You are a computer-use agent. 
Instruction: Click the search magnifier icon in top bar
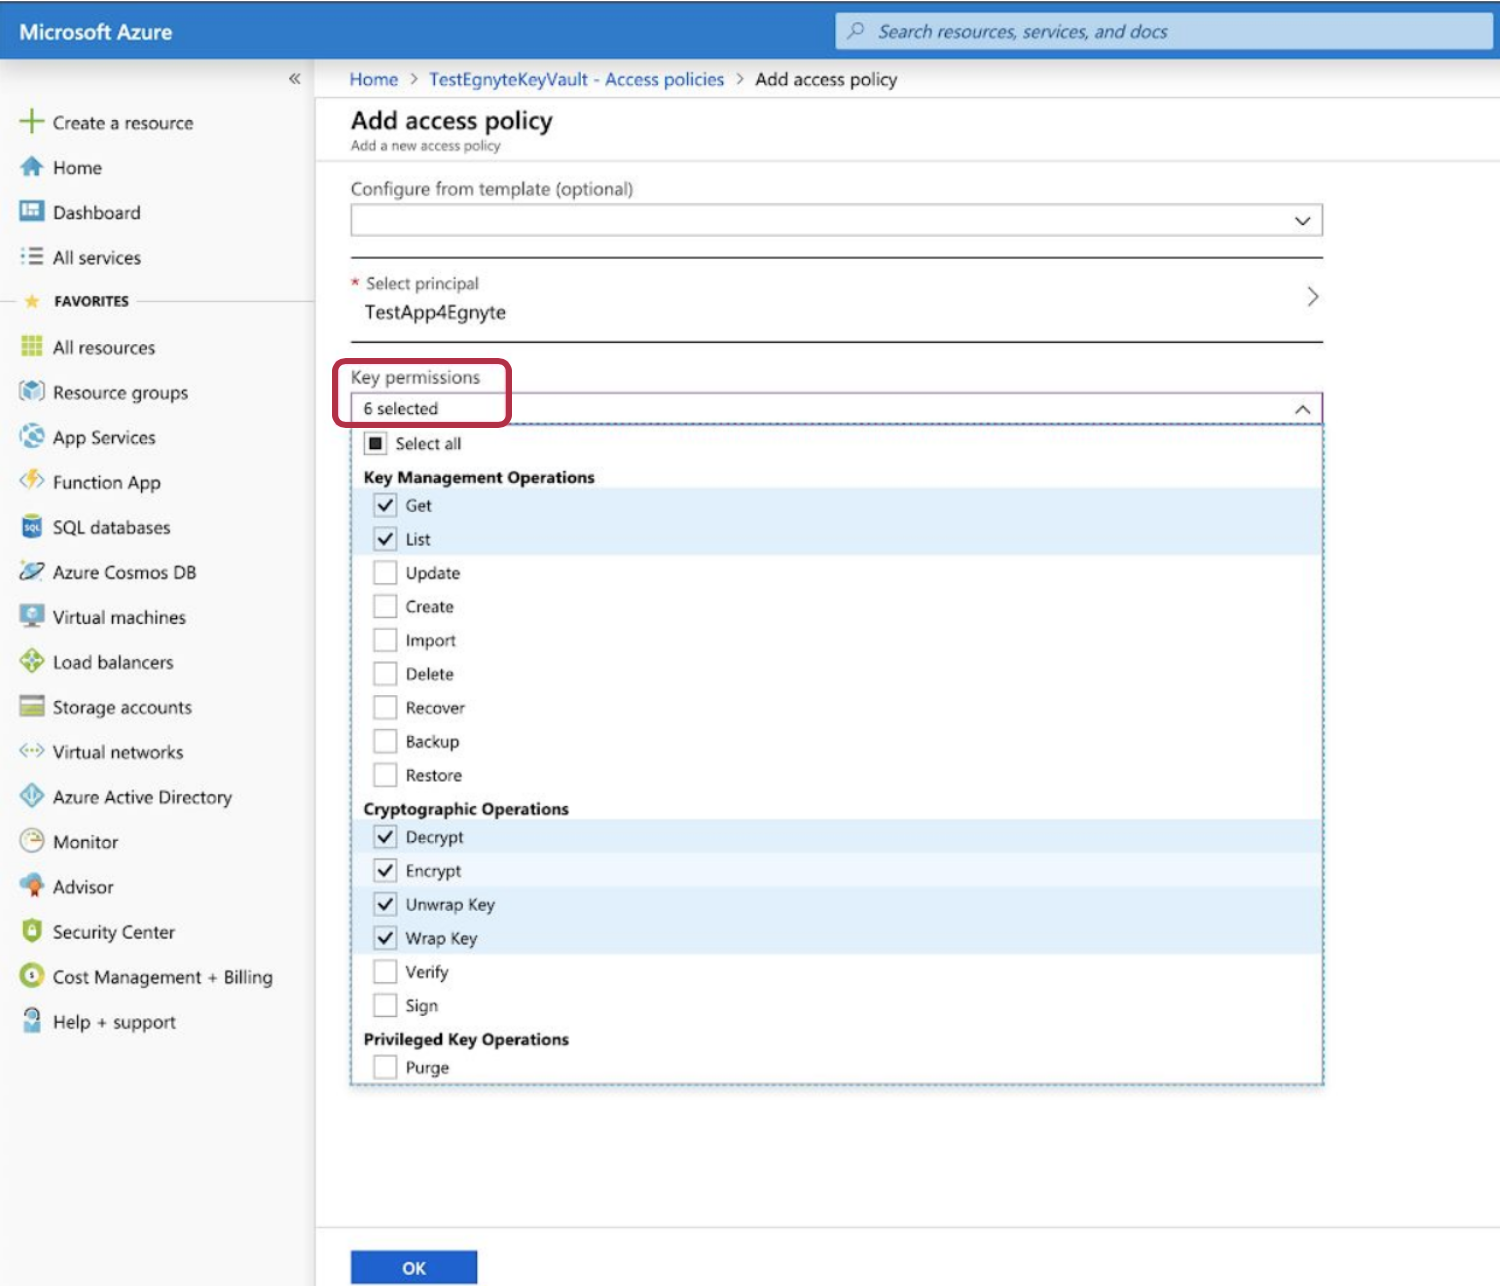tap(856, 31)
